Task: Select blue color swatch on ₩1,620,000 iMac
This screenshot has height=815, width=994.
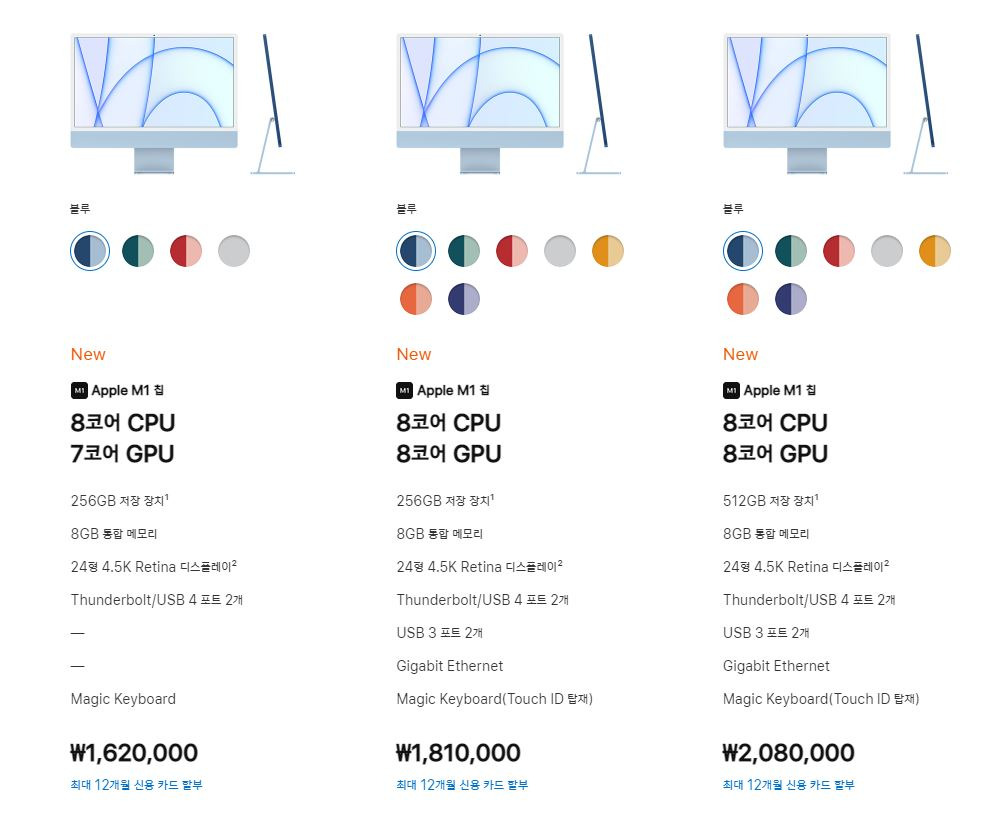Action: (x=90, y=251)
